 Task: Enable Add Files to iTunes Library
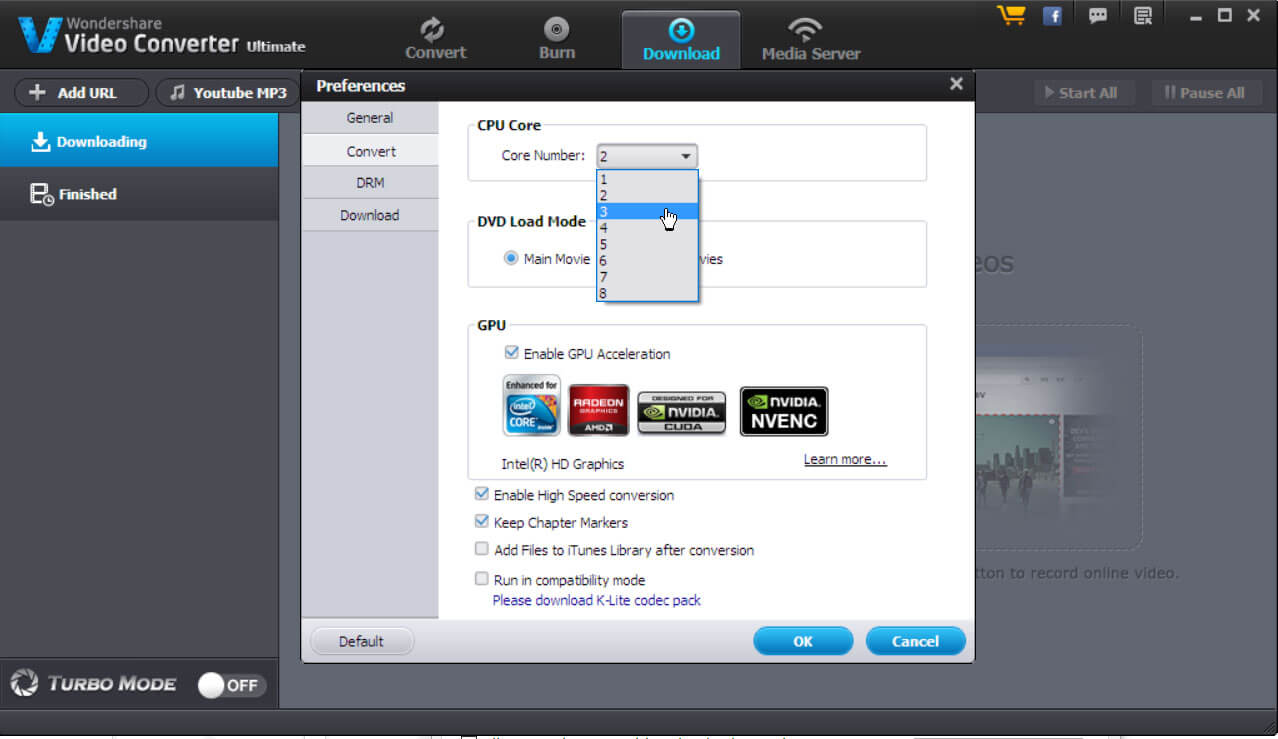482,549
